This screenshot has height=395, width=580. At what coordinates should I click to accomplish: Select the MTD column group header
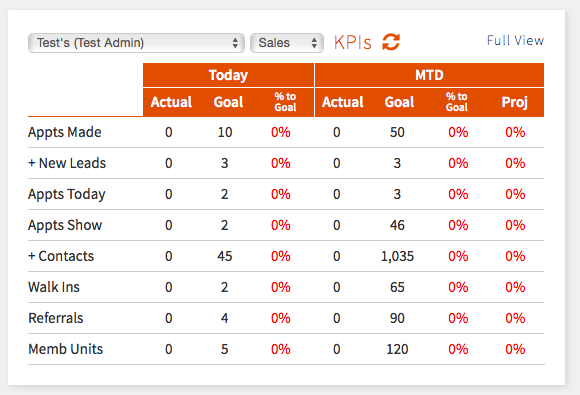pyautogui.click(x=429, y=75)
